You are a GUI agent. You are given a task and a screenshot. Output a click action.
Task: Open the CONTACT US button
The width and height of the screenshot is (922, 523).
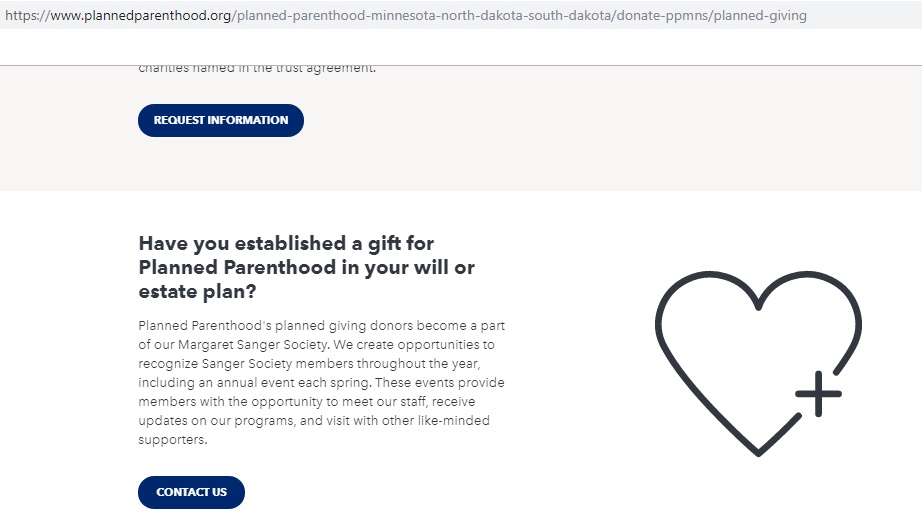(191, 492)
